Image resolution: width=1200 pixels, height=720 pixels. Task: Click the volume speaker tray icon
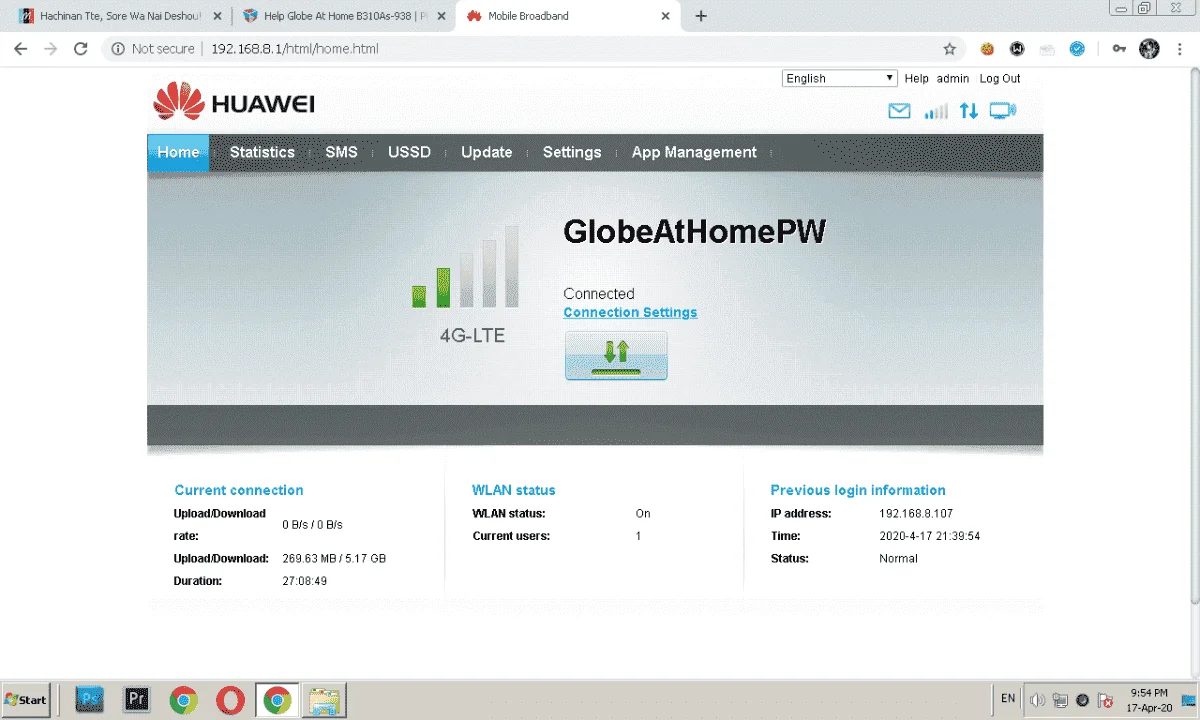point(1038,700)
